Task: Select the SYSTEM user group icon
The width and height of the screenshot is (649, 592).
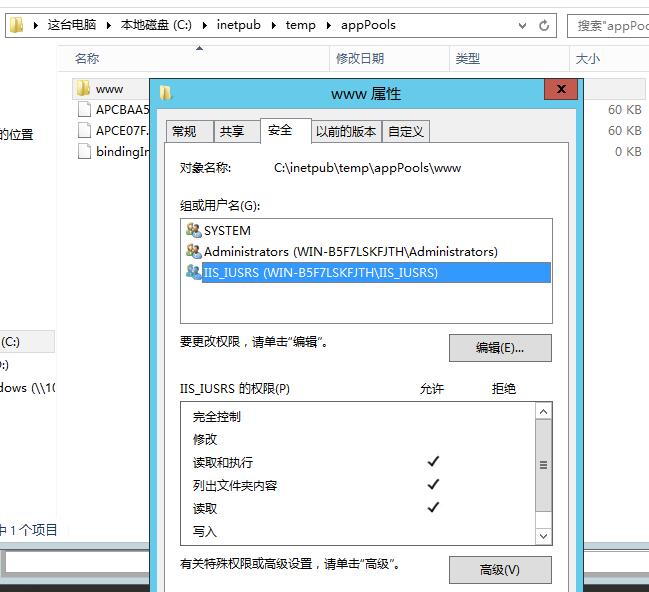Action: [193, 230]
